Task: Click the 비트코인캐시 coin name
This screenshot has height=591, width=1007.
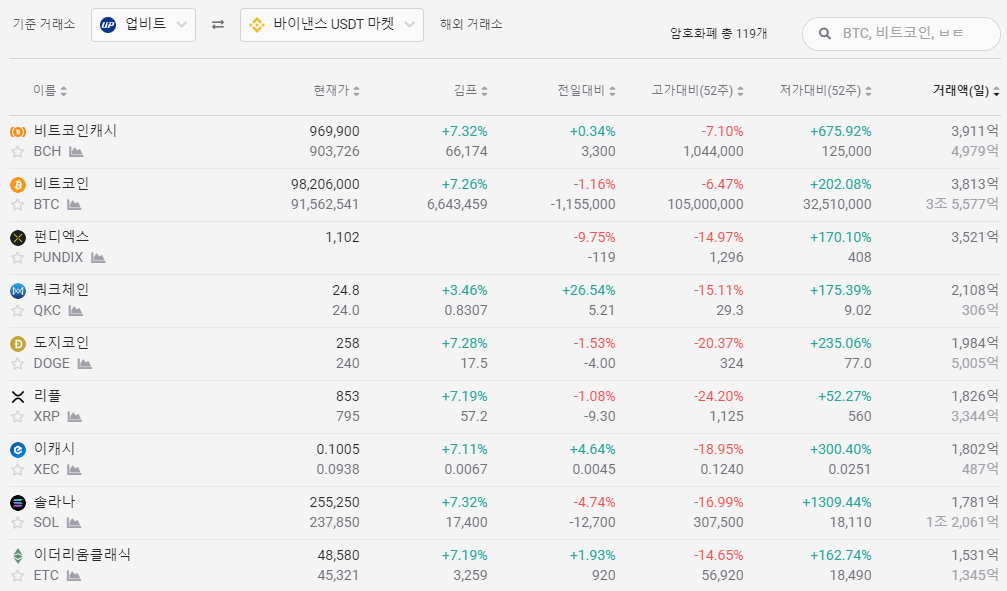Action: [75, 131]
